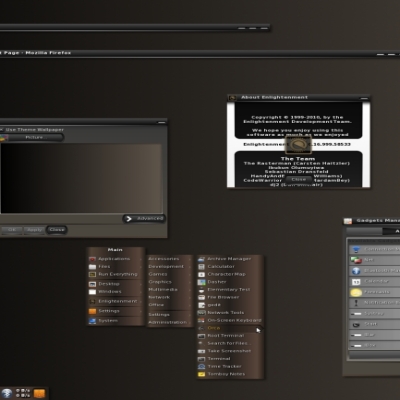Open the Office category
Viewport: 400px width, 400px height.
click(170, 305)
